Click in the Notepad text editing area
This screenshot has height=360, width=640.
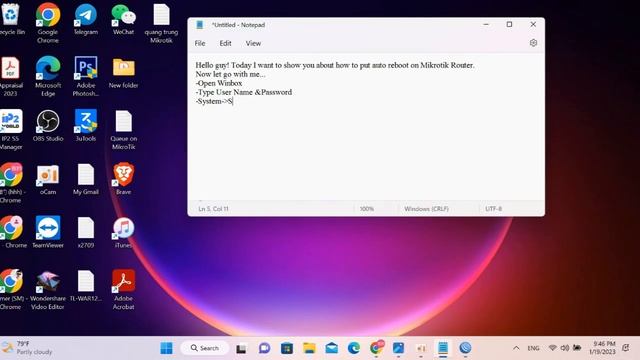tap(366, 127)
